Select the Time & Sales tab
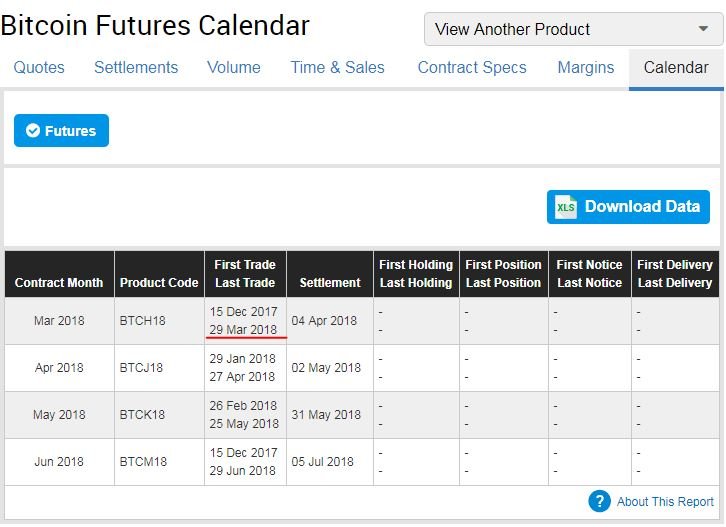 pyautogui.click(x=338, y=68)
